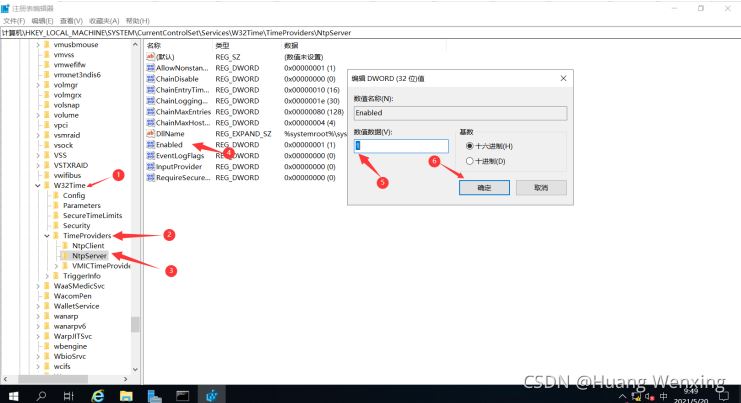Screen dimensions: 741x403
Task: Click the string icon beside DllName
Action: (x=150, y=134)
